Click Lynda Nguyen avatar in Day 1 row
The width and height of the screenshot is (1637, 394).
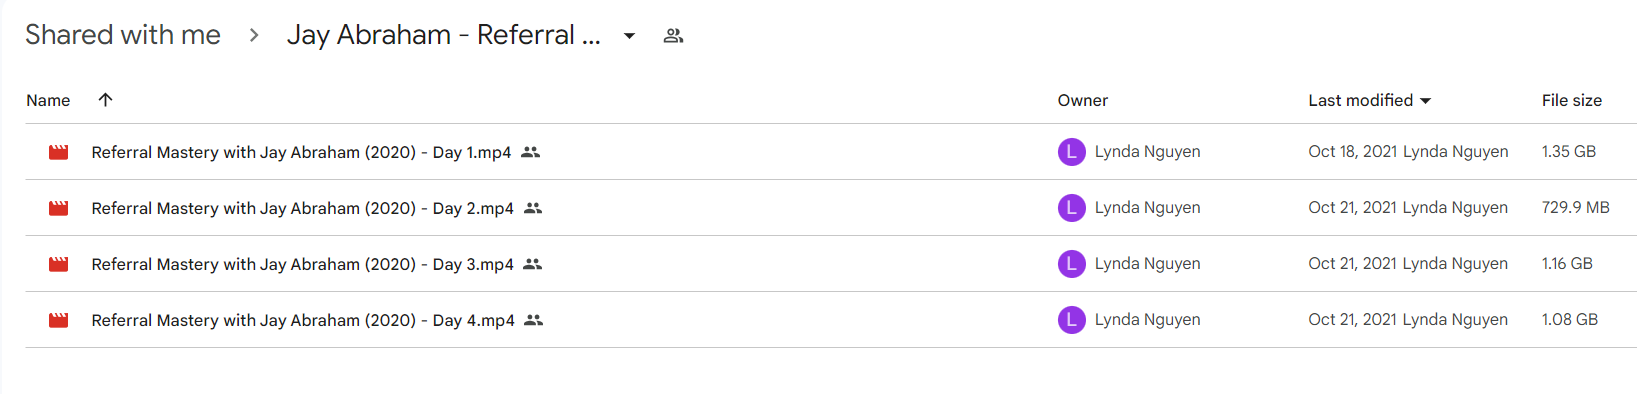click(1072, 152)
